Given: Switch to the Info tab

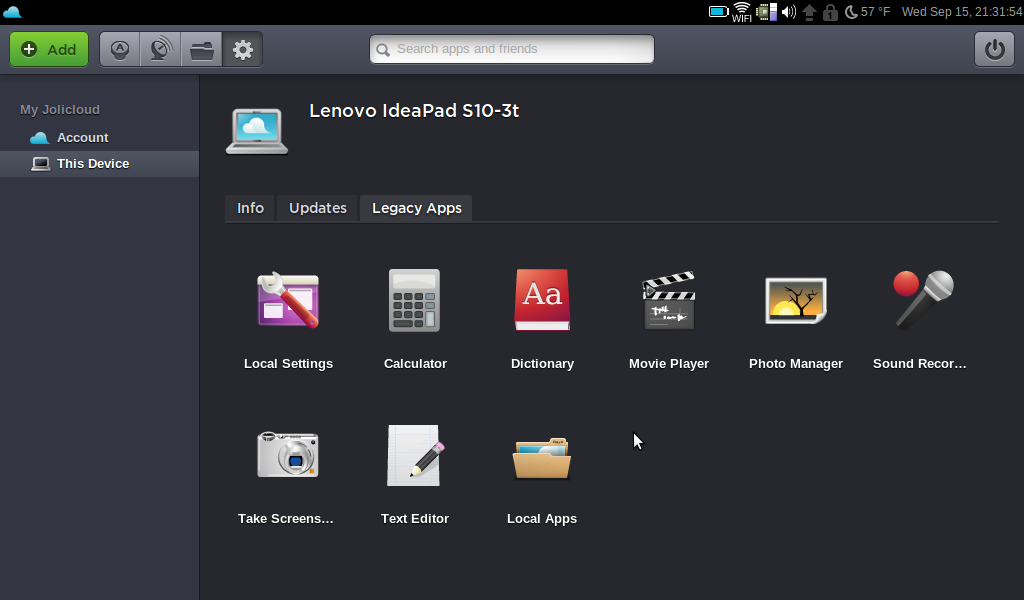Looking at the screenshot, I should tap(250, 208).
